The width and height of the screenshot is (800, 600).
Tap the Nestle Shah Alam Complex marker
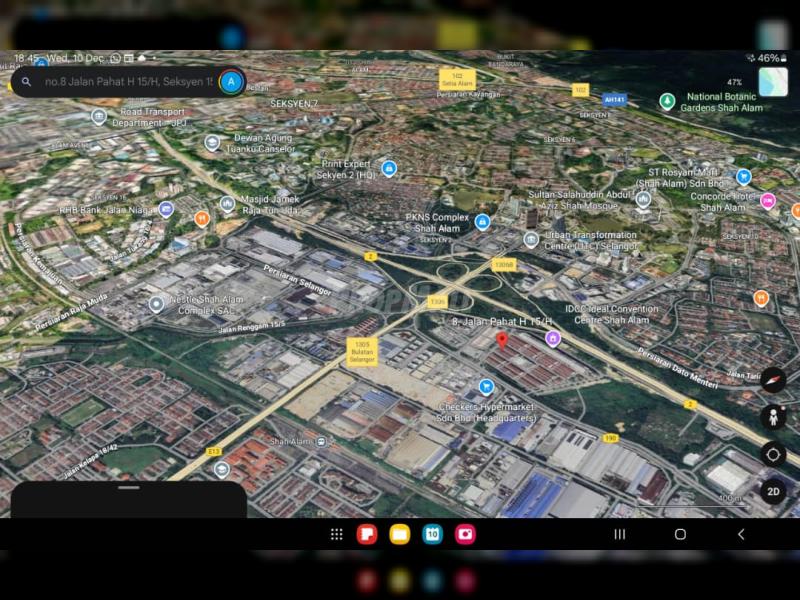tap(156, 304)
